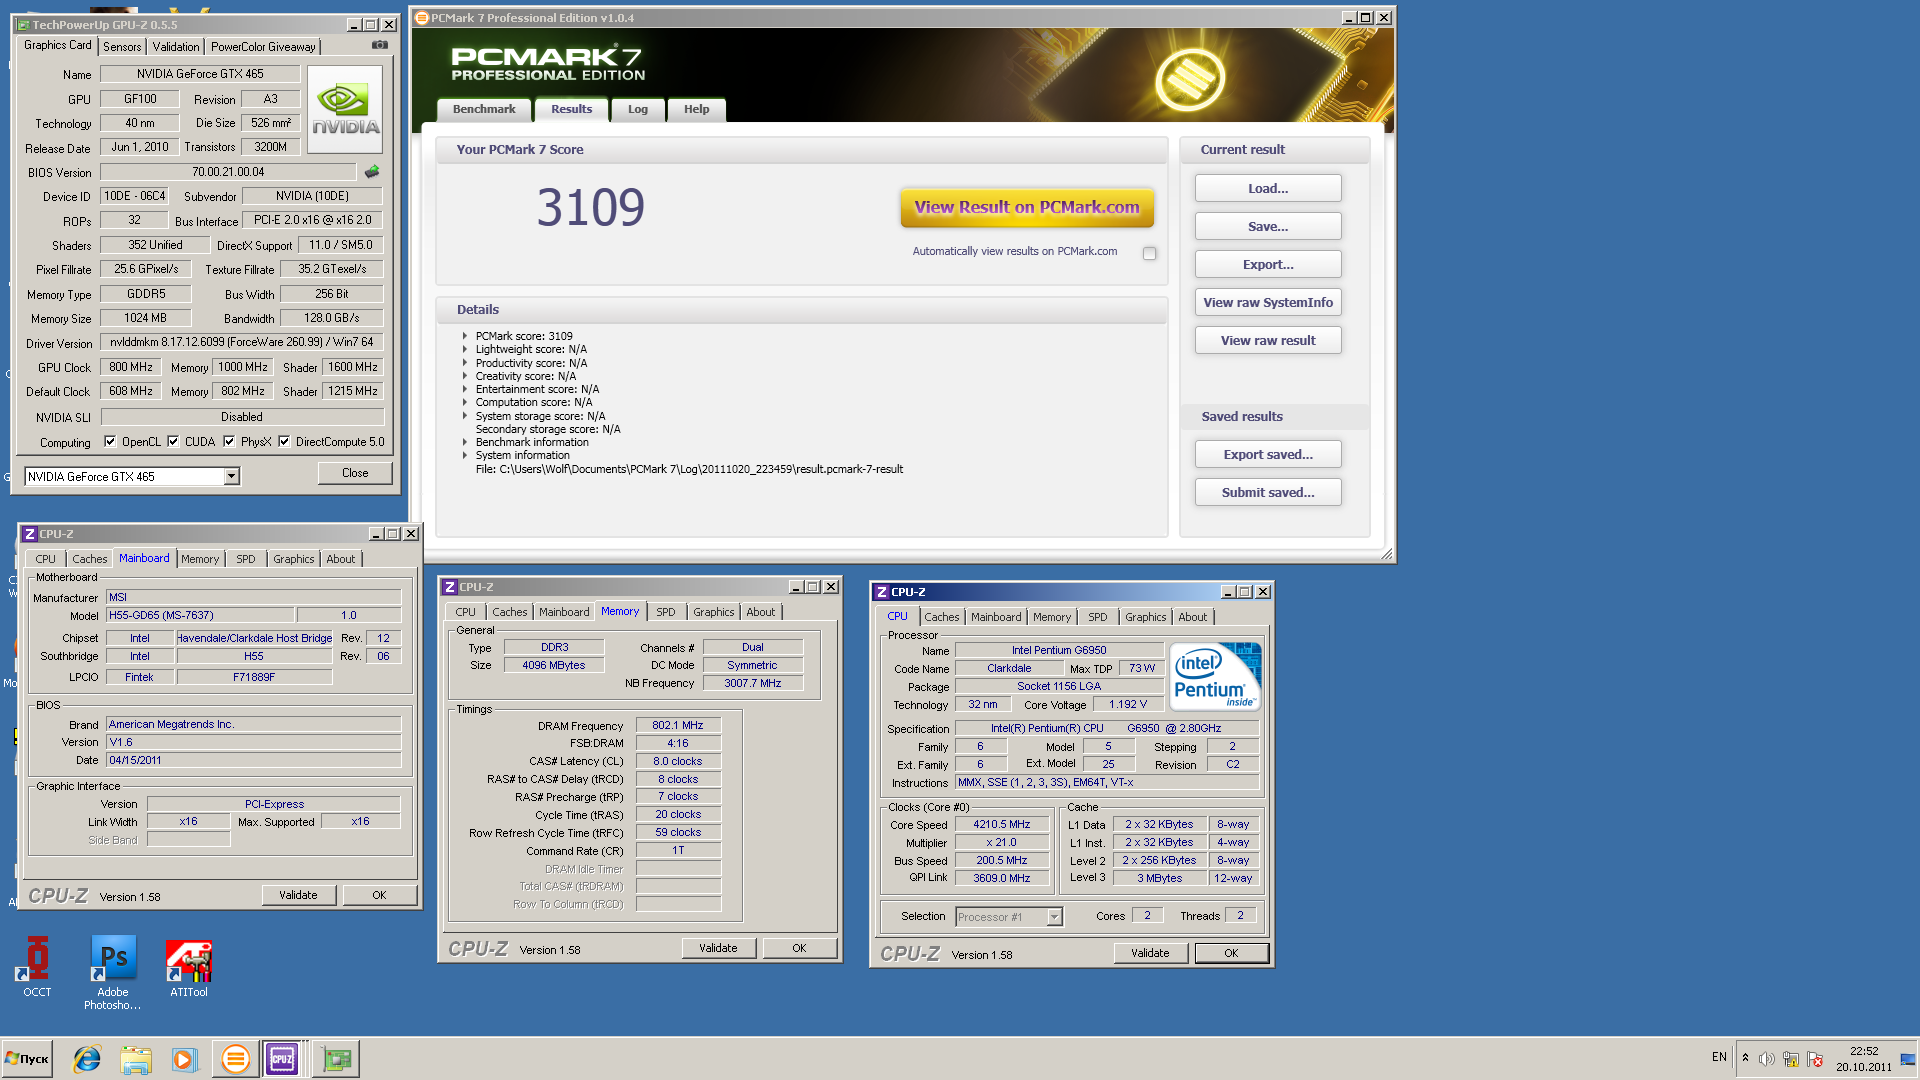Click the PCMark score 3109 number
Image resolution: width=1920 pixels, height=1080 pixels.
click(x=590, y=208)
